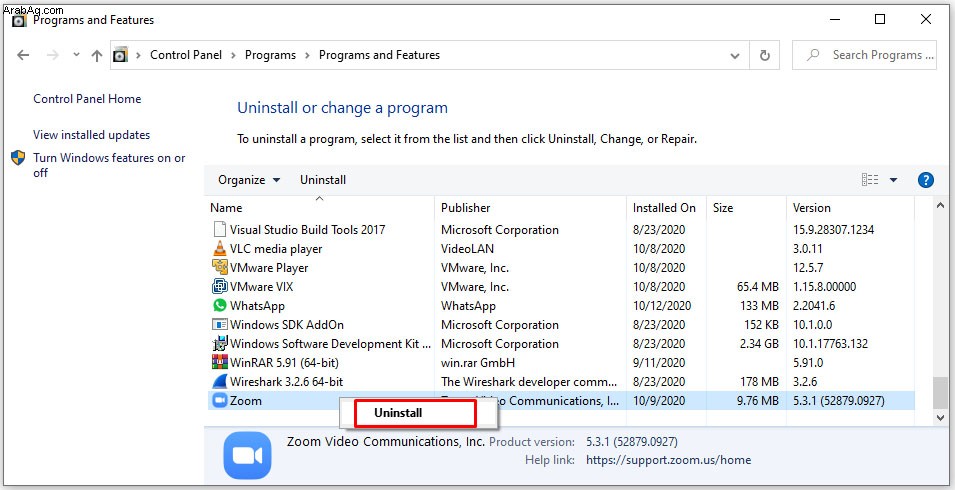Sort by the Installed On column
955x490 pixels.
click(666, 208)
